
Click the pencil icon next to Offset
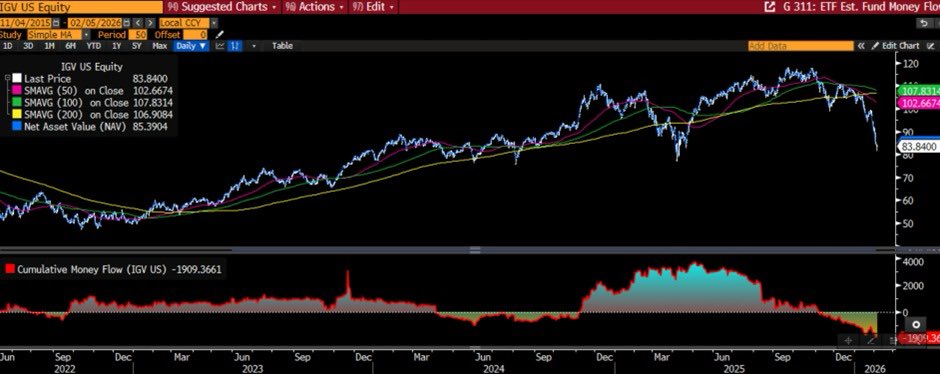click(x=220, y=35)
